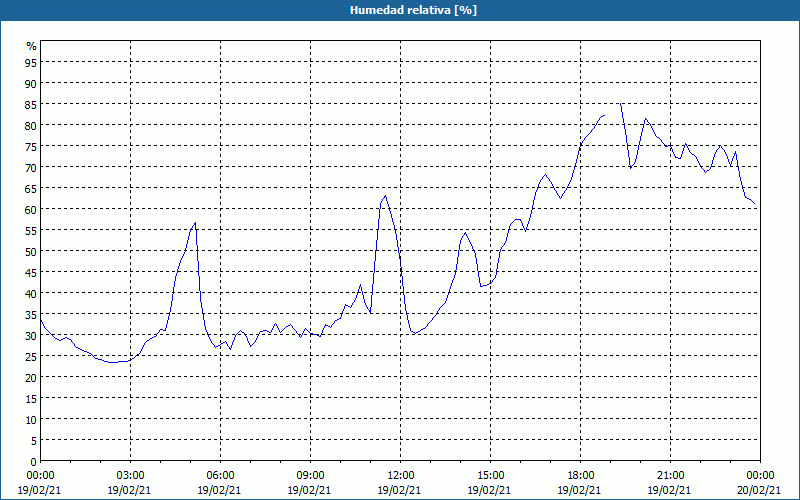Click the "Humedad relativa [%]" chart title

pos(413,10)
